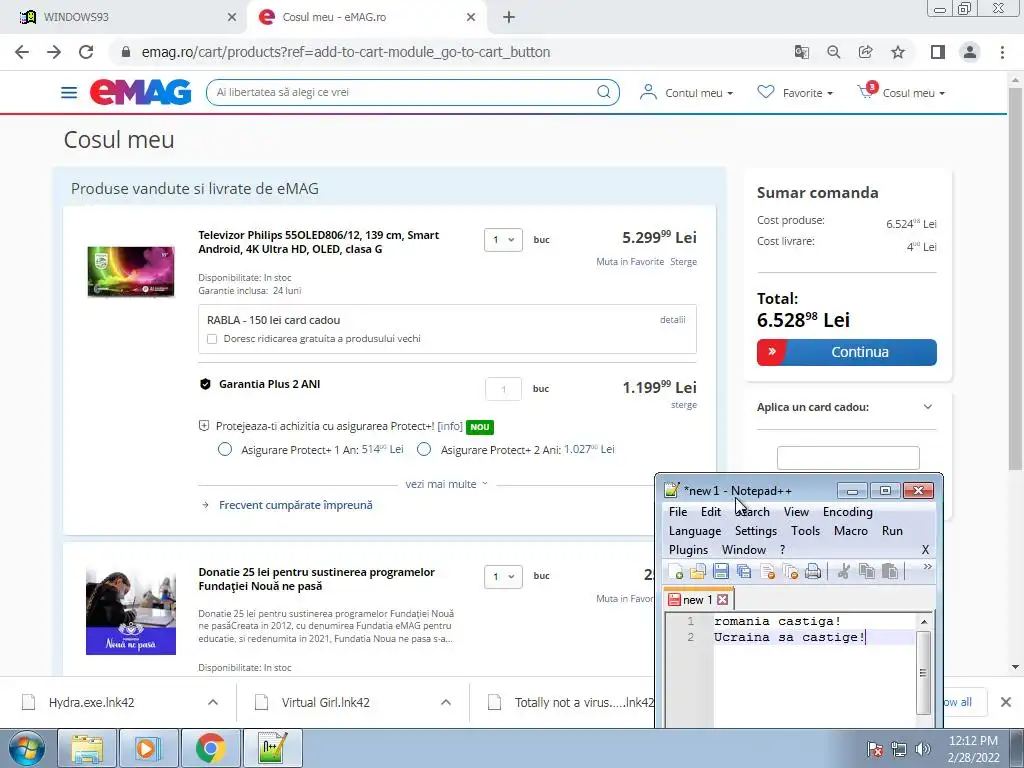Open Chrome profile avatar
The height and width of the screenshot is (768, 1024).
click(x=970, y=52)
